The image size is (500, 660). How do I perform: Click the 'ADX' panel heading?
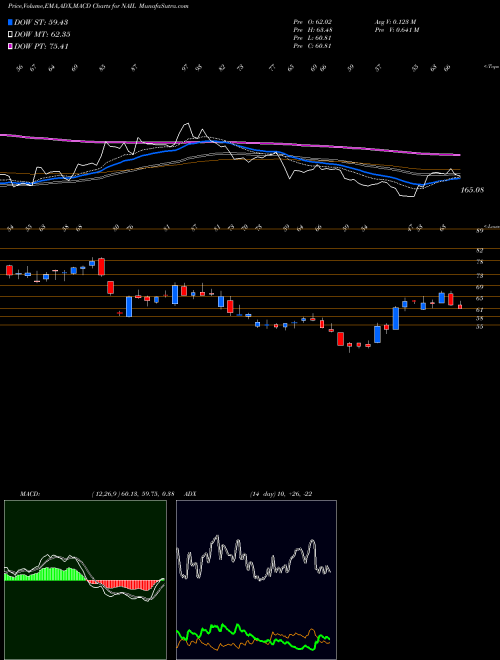[x=191, y=494]
